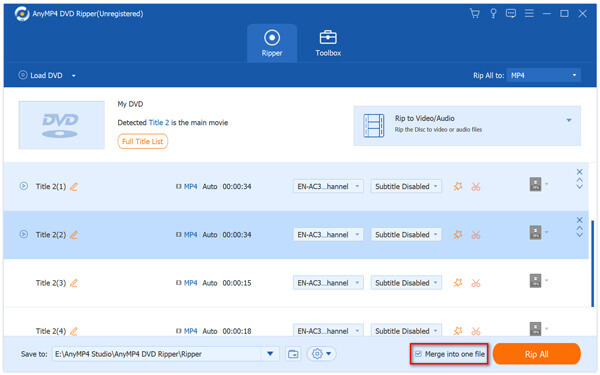Screen dimensions: 600x375
Task: Click the AnyMP4 DVD Ripper logo icon
Action: point(22,14)
